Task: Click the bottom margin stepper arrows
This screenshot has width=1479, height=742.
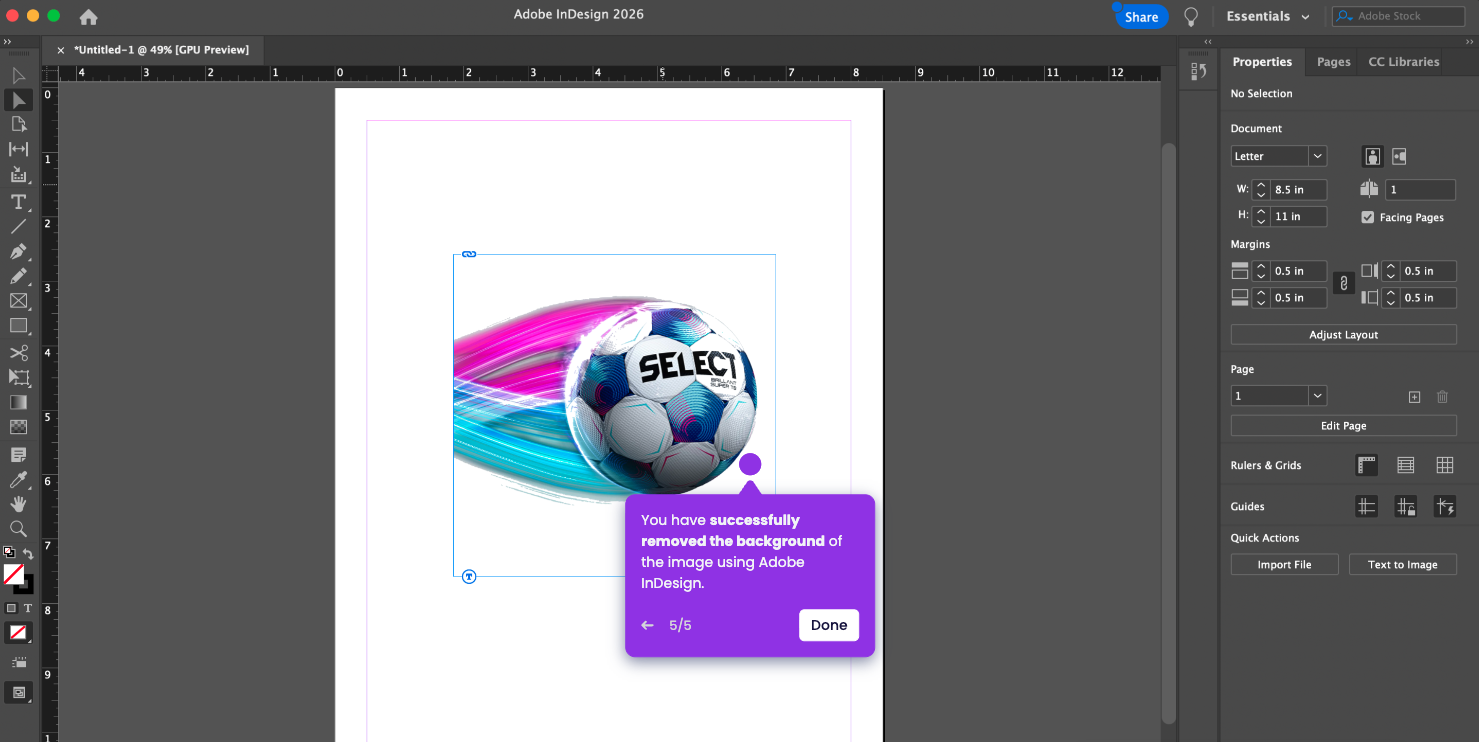Action: [1261, 298]
